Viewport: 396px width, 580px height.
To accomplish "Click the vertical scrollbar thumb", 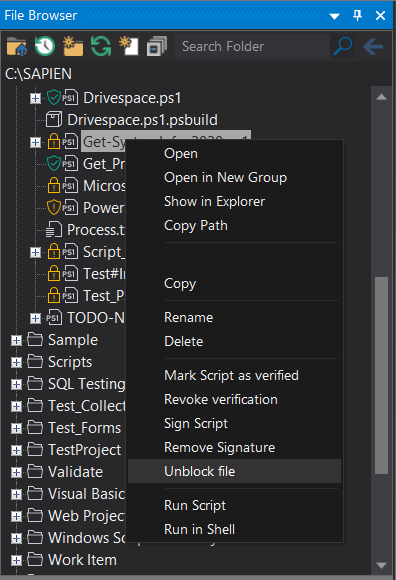I will point(381,375).
